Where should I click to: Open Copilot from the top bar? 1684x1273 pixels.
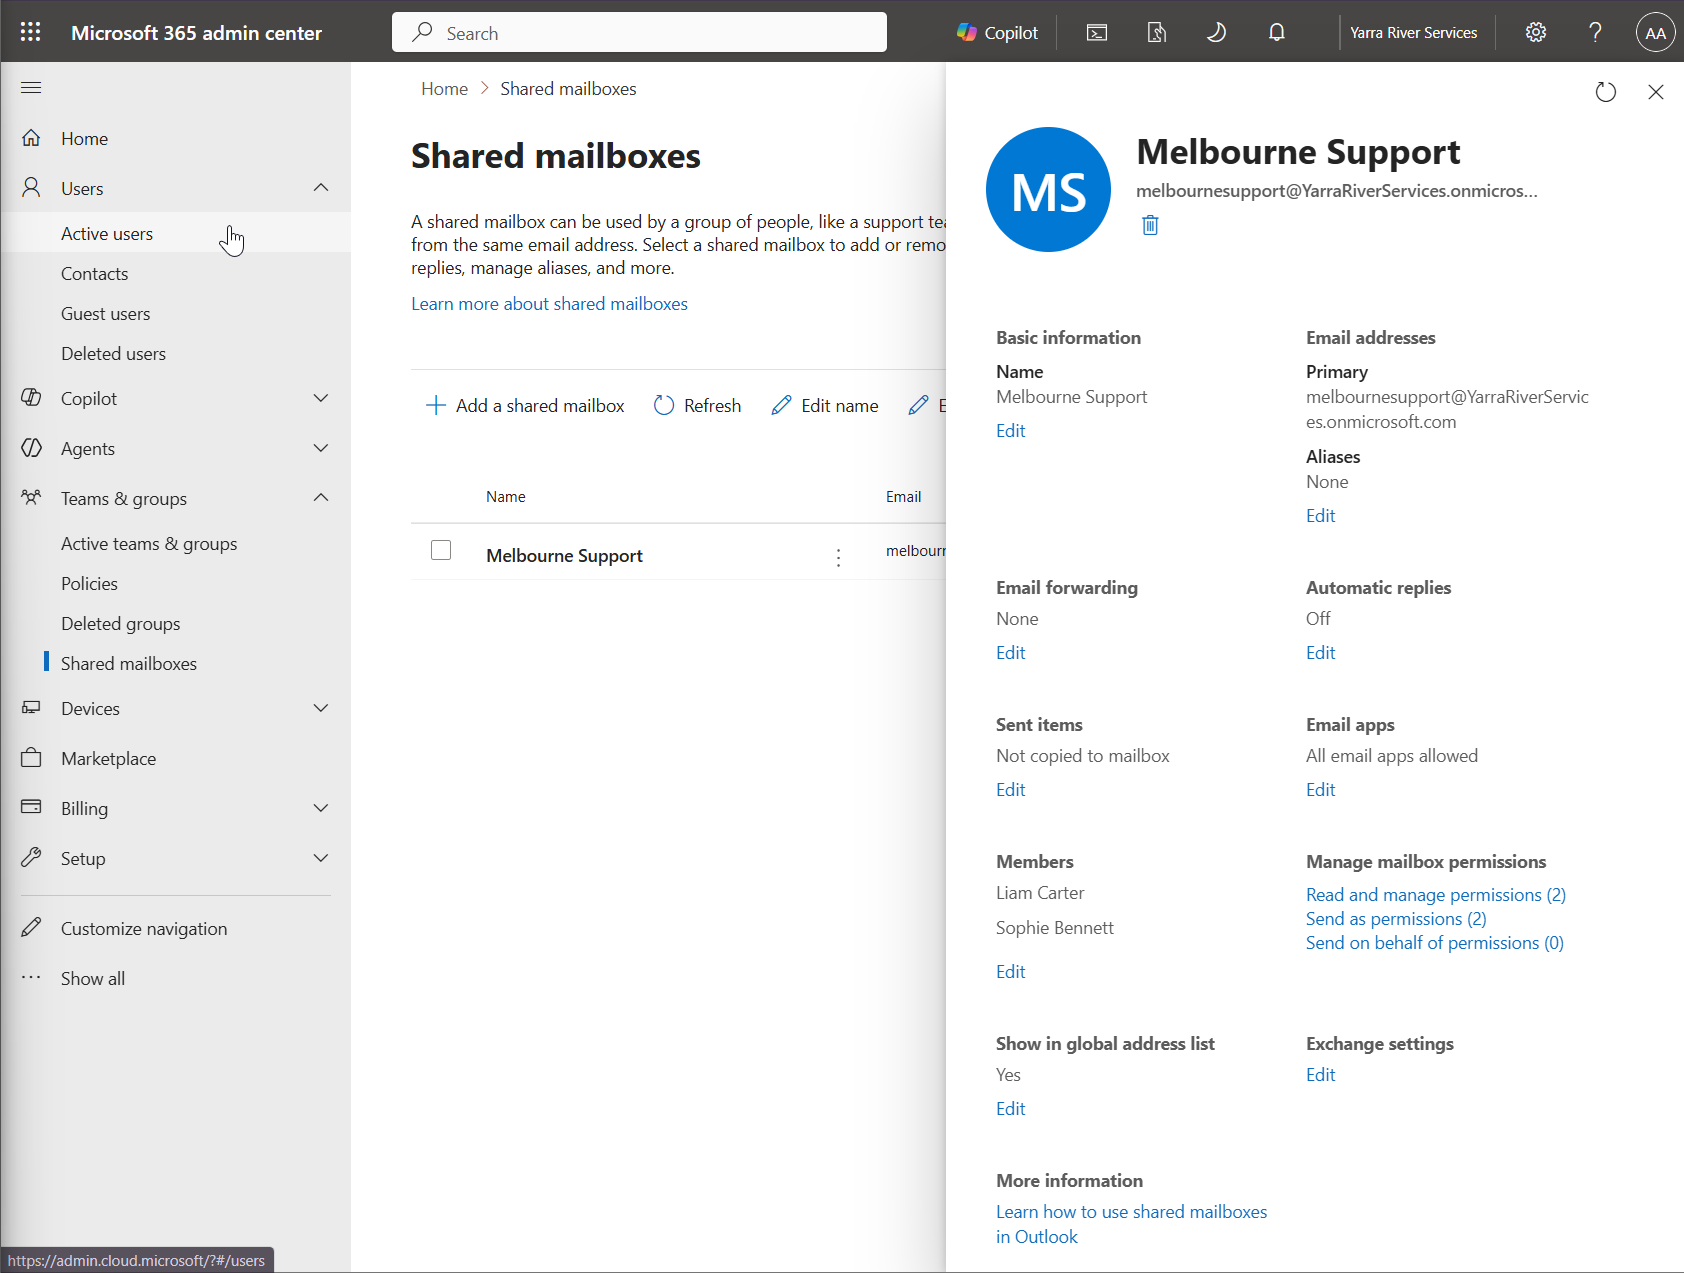(x=997, y=33)
